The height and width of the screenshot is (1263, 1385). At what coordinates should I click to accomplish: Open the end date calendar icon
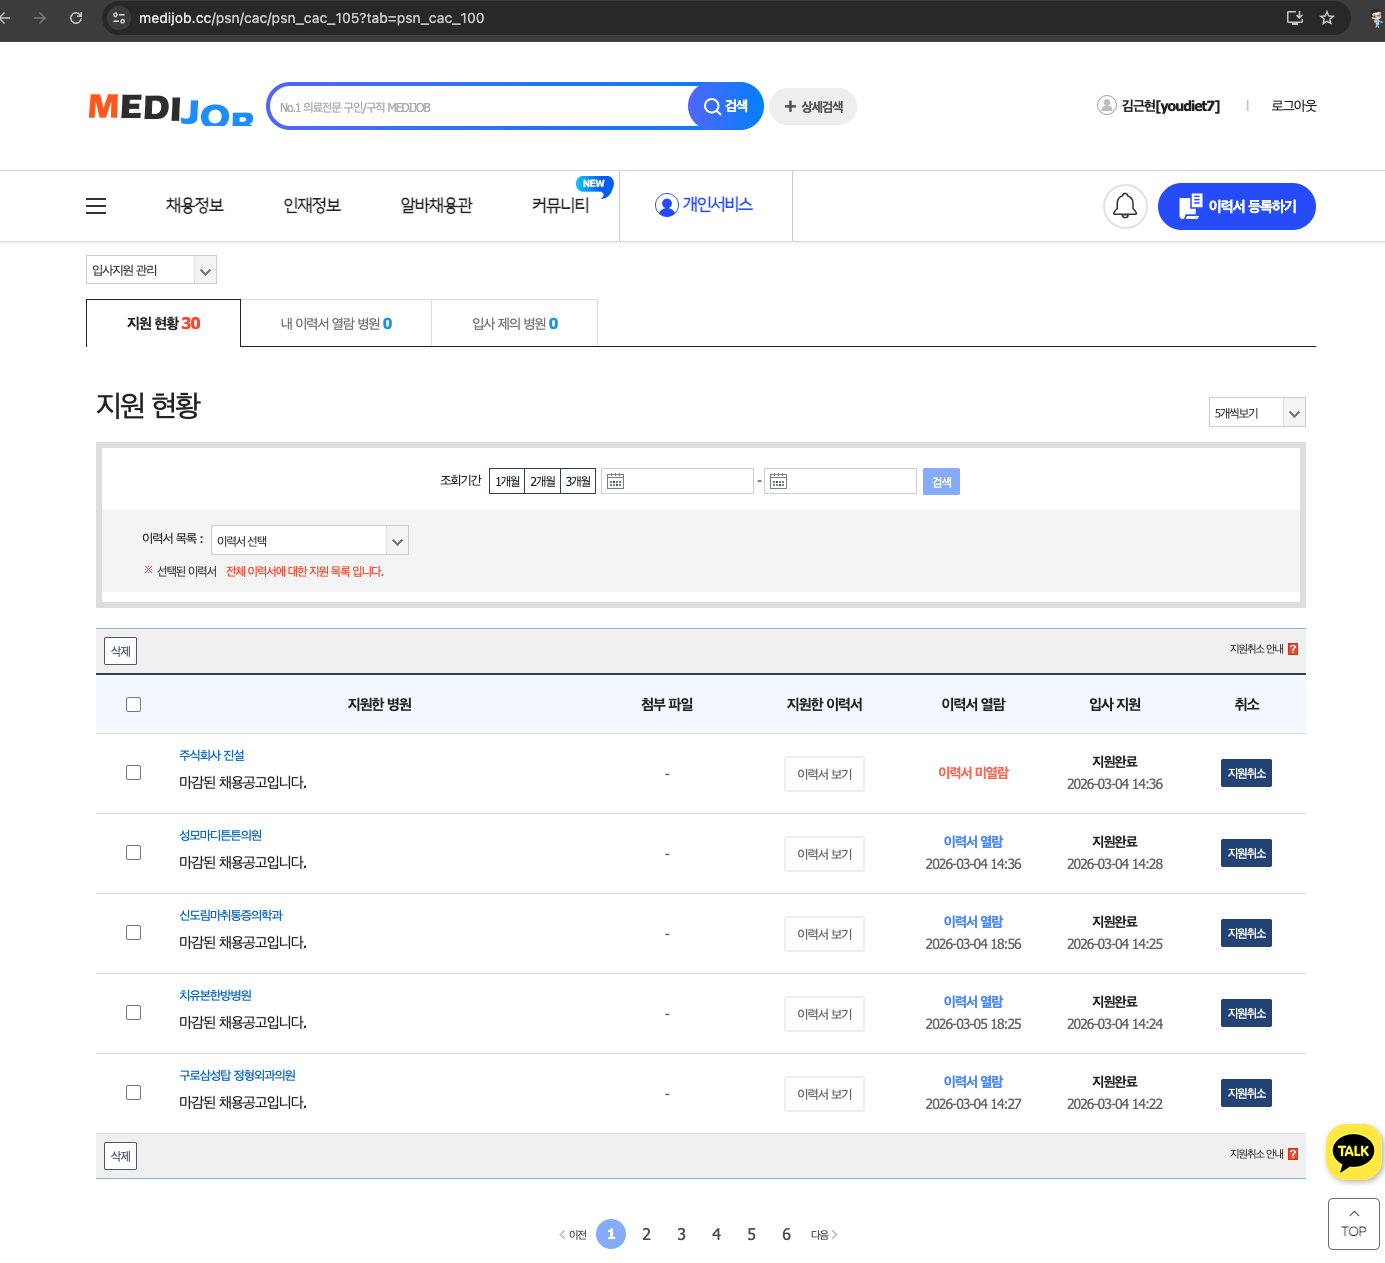coord(778,482)
